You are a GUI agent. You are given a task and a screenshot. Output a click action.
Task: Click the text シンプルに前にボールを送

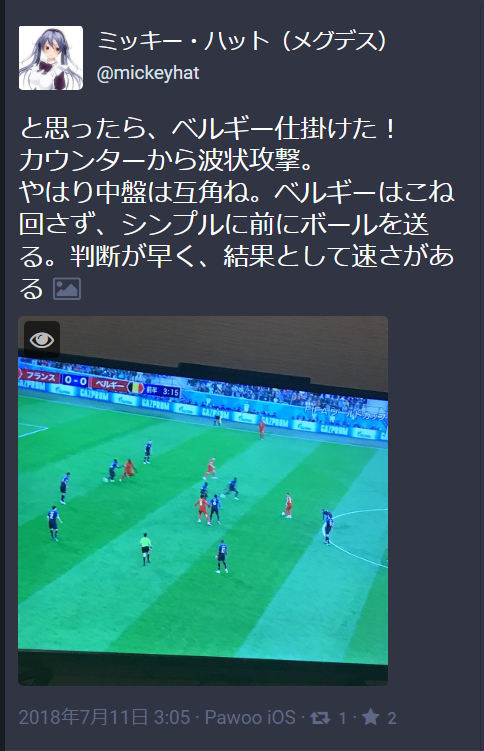tap(275, 225)
